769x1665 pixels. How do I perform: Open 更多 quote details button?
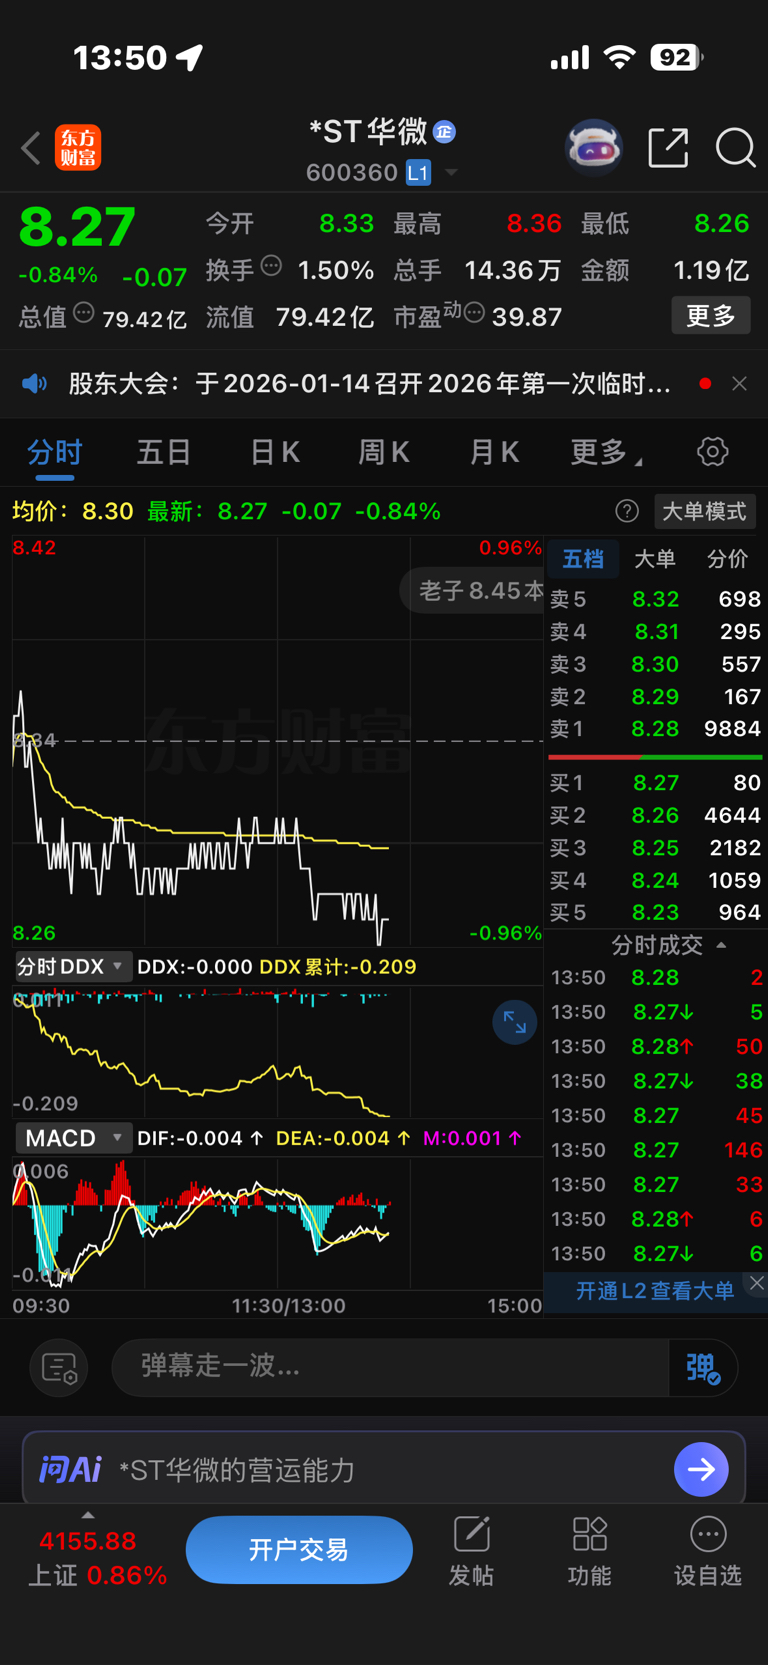[710, 316]
